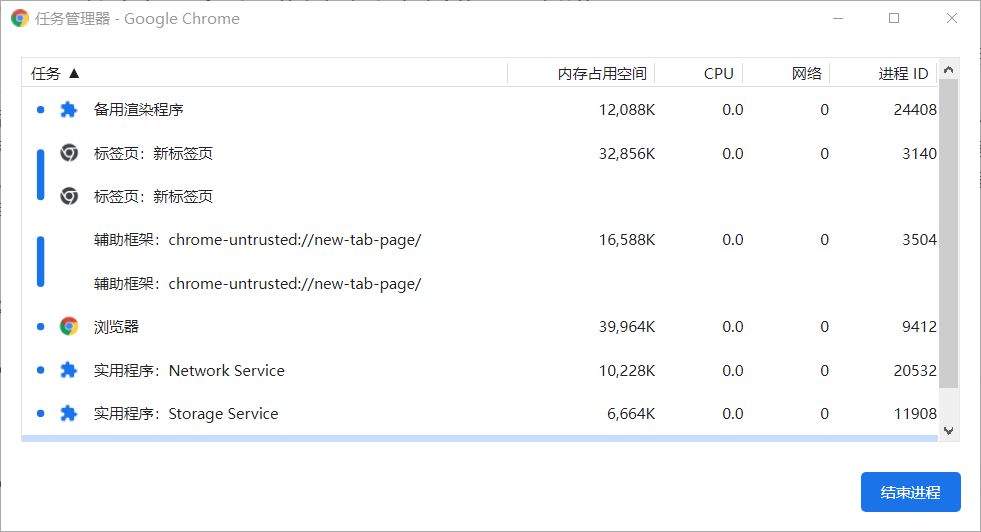Click the Chrome logo in the title bar

point(19,18)
